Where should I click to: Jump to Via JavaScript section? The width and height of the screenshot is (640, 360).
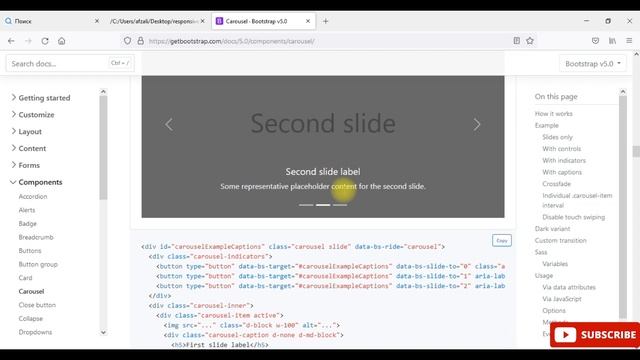pos(562,299)
